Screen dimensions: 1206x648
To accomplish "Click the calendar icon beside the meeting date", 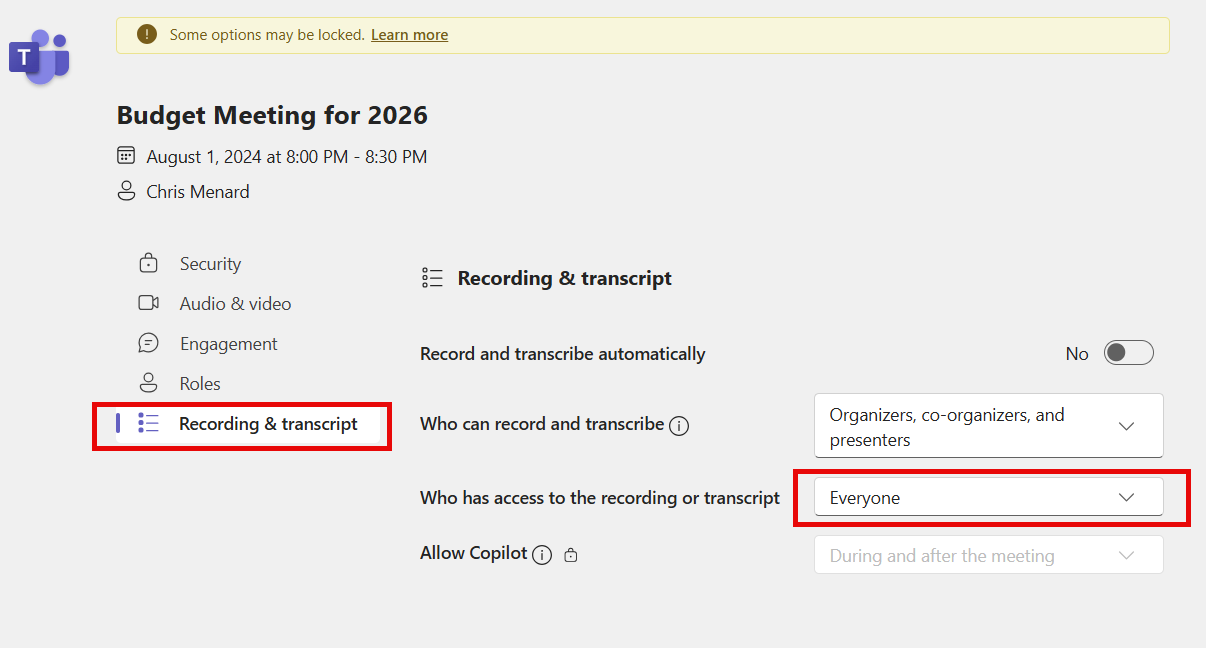I will [x=126, y=155].
